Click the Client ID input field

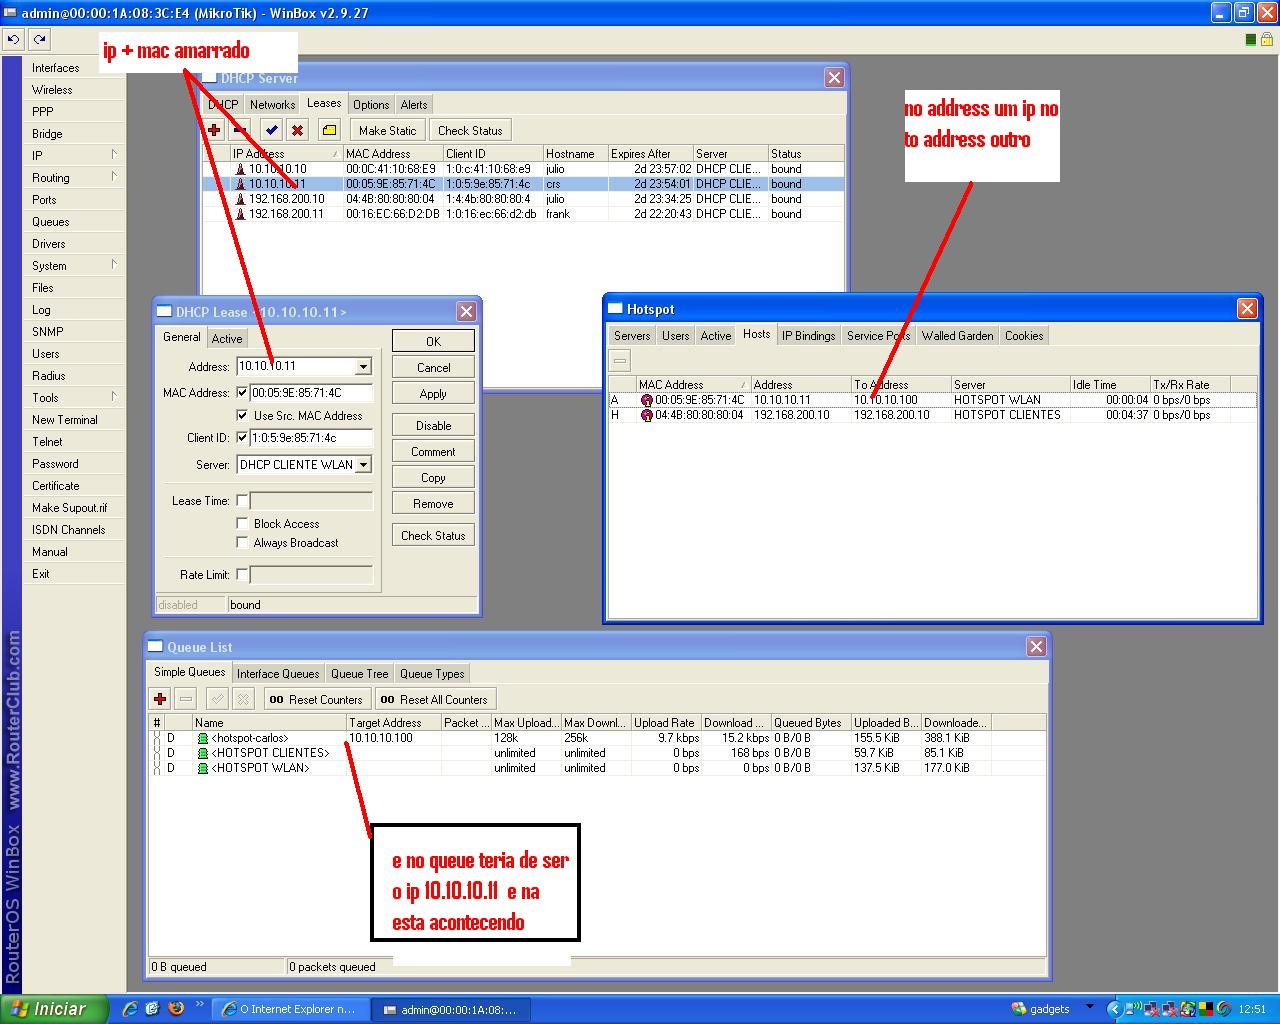click(311, 437)
